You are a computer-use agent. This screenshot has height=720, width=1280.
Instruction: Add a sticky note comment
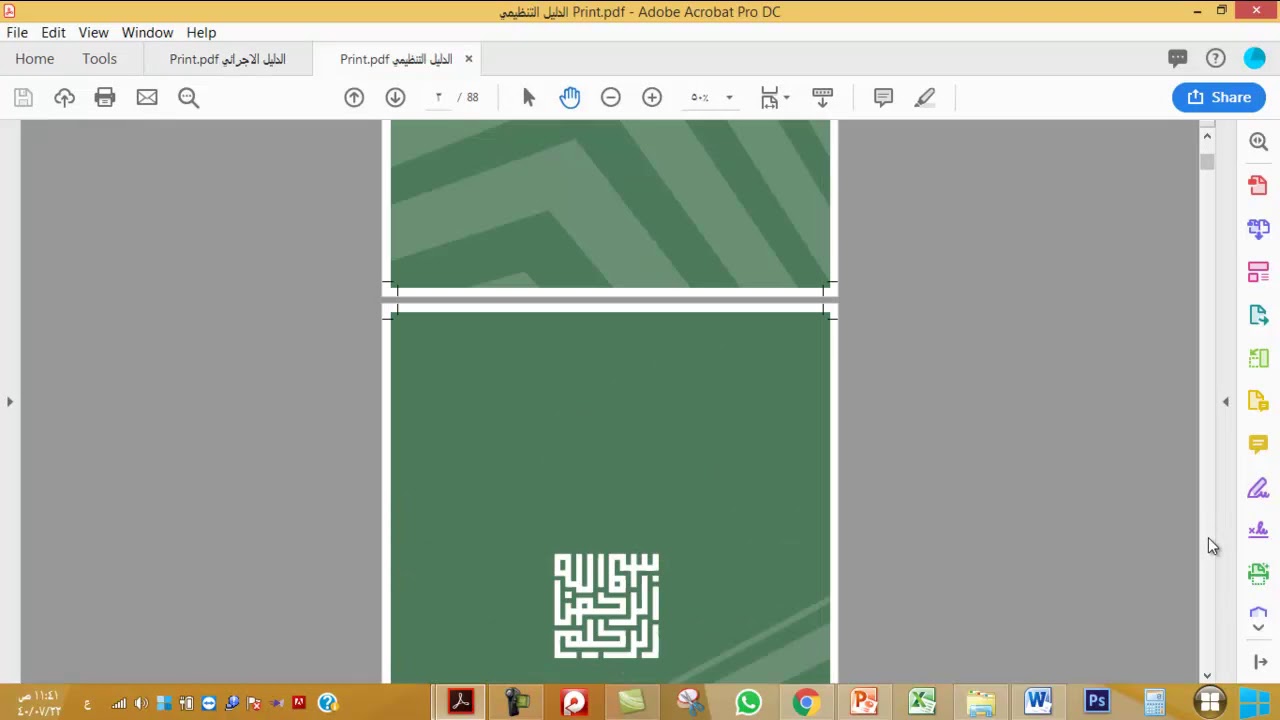tap(883, 97)
